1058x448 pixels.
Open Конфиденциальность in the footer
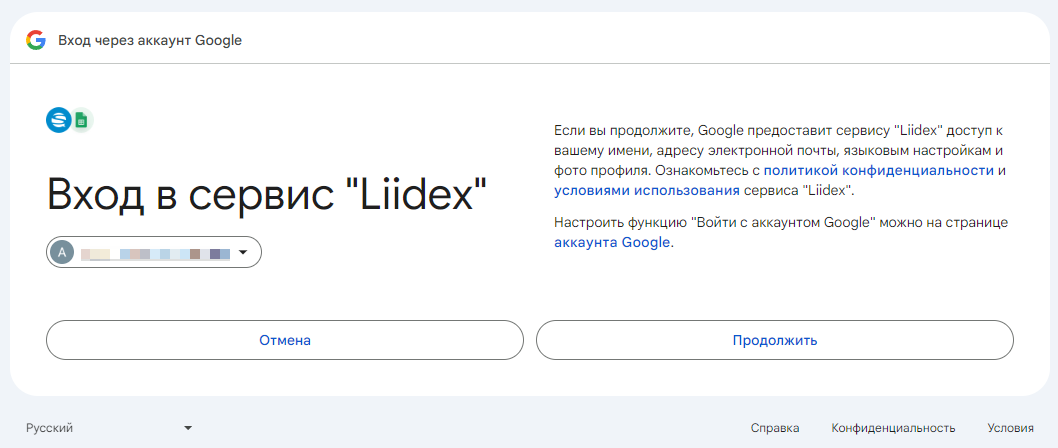893,428
